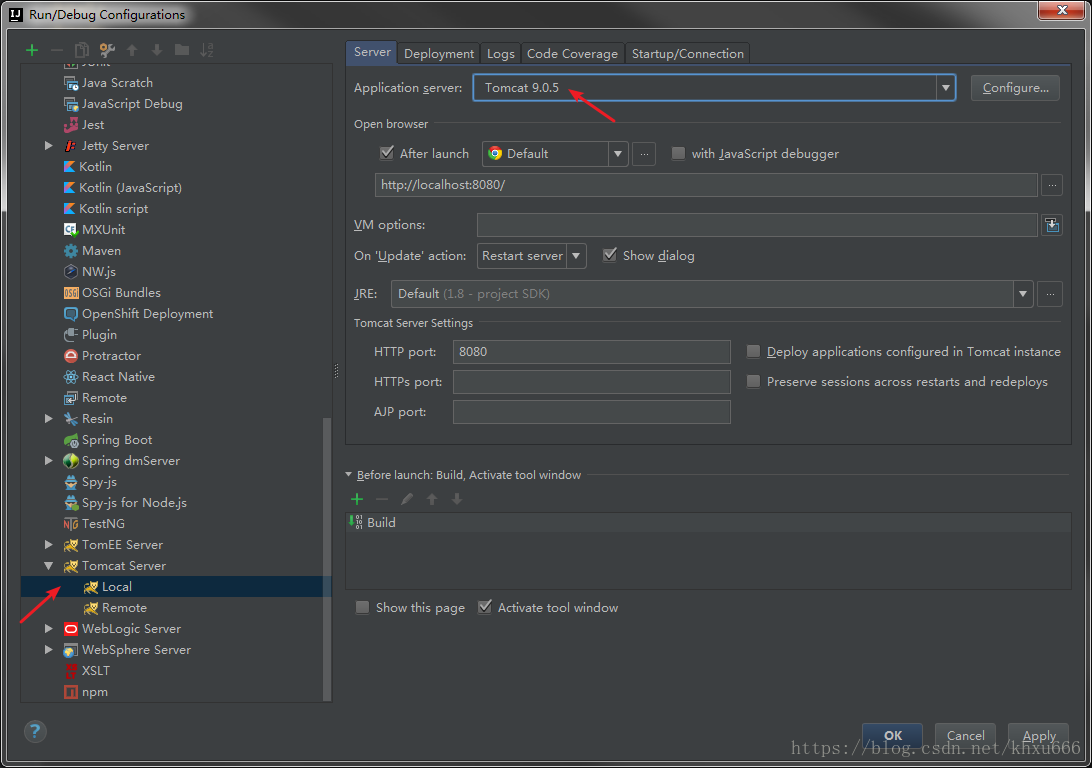Viewport: 1092px width, 768px height.
Task: Move configuration up with toolbar arrow
Action: [x=132, y=50]
